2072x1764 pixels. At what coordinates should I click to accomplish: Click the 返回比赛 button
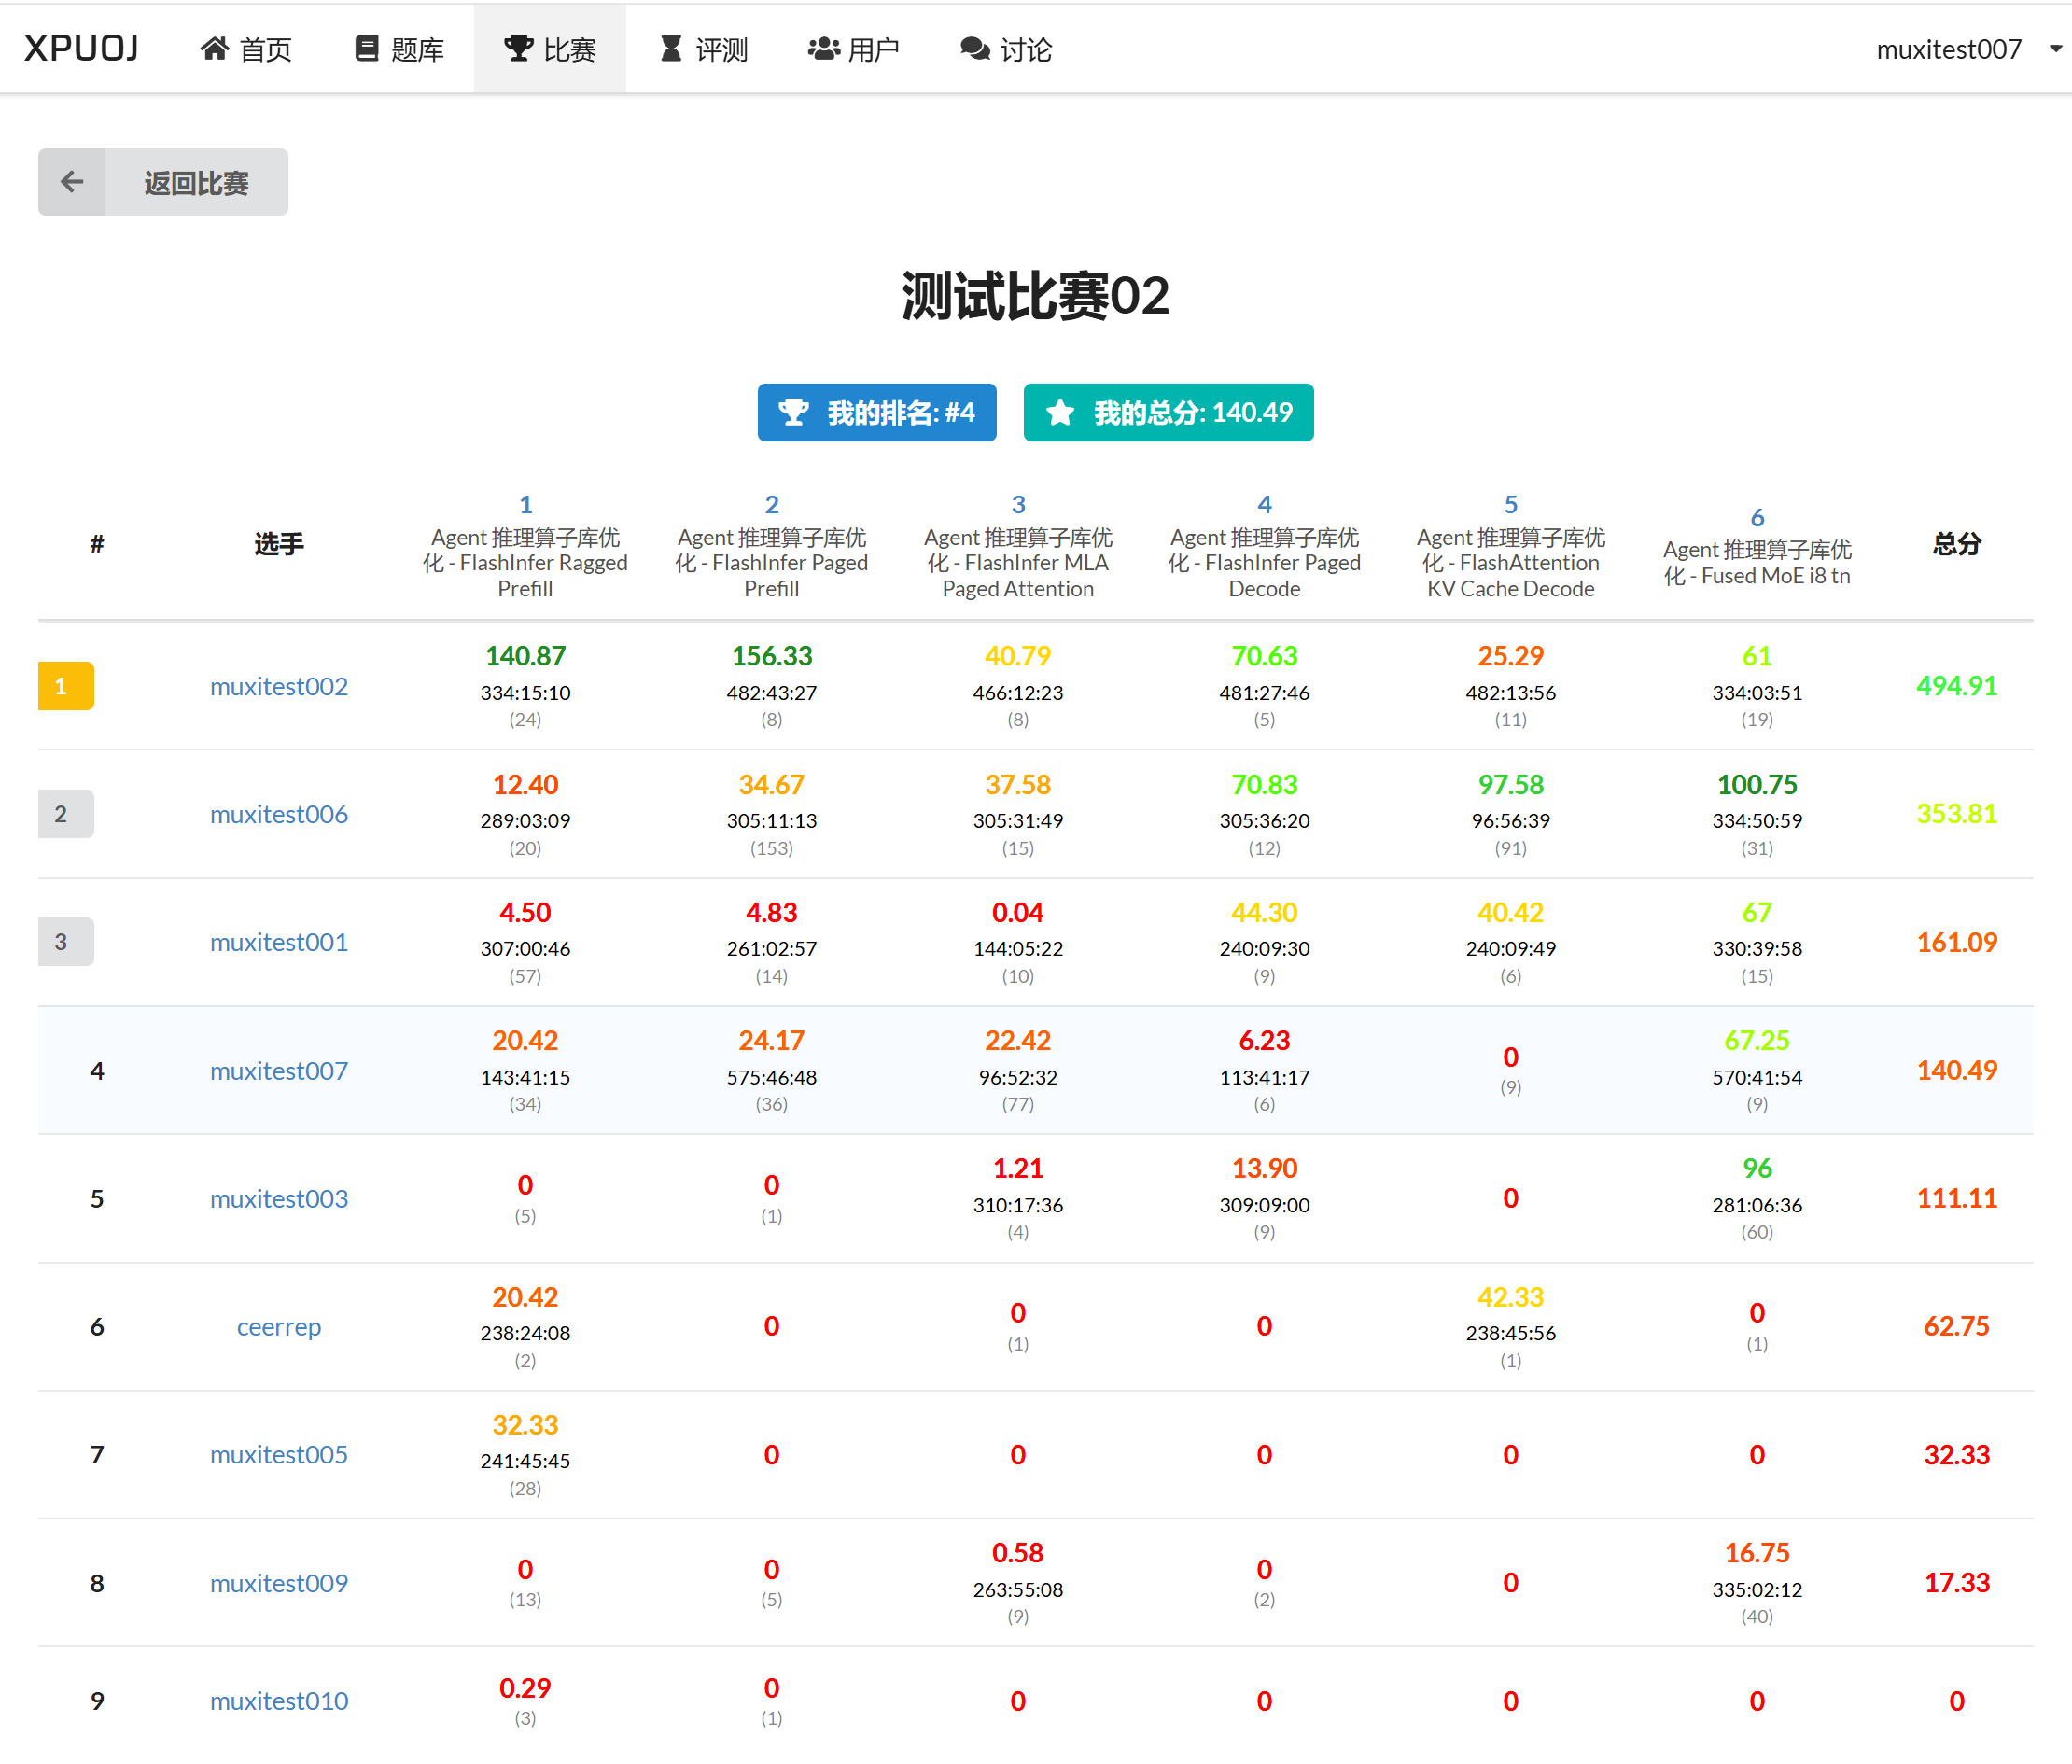coord(163,182)
